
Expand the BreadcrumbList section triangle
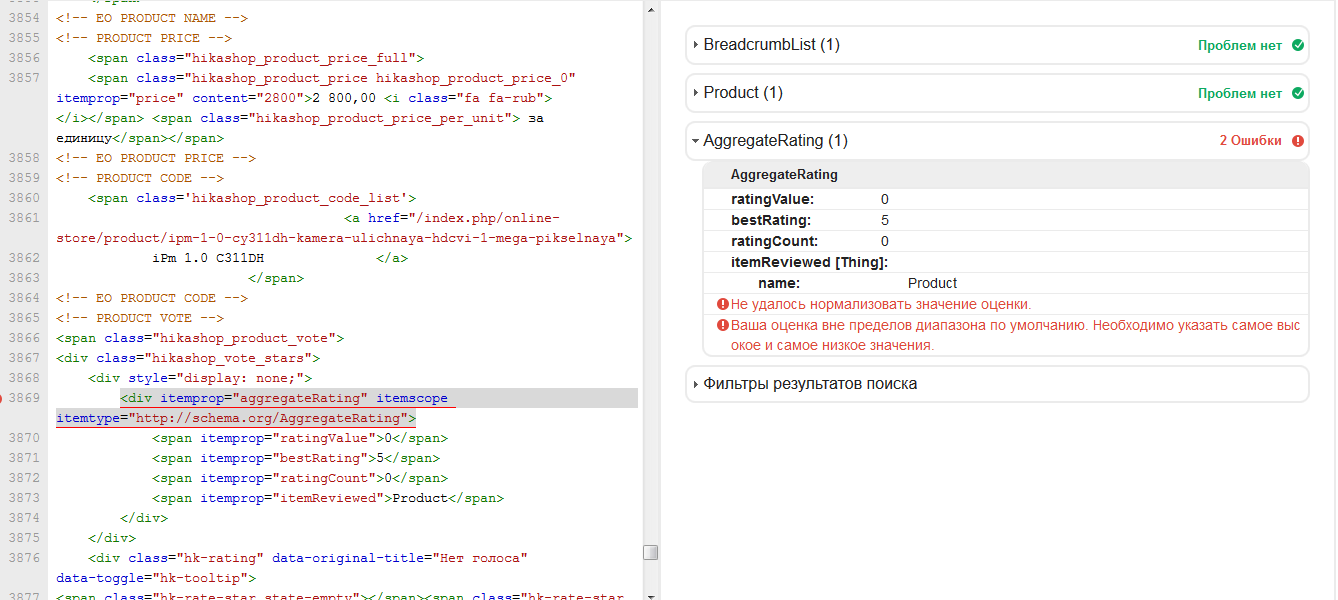click(x=695, y=45)
